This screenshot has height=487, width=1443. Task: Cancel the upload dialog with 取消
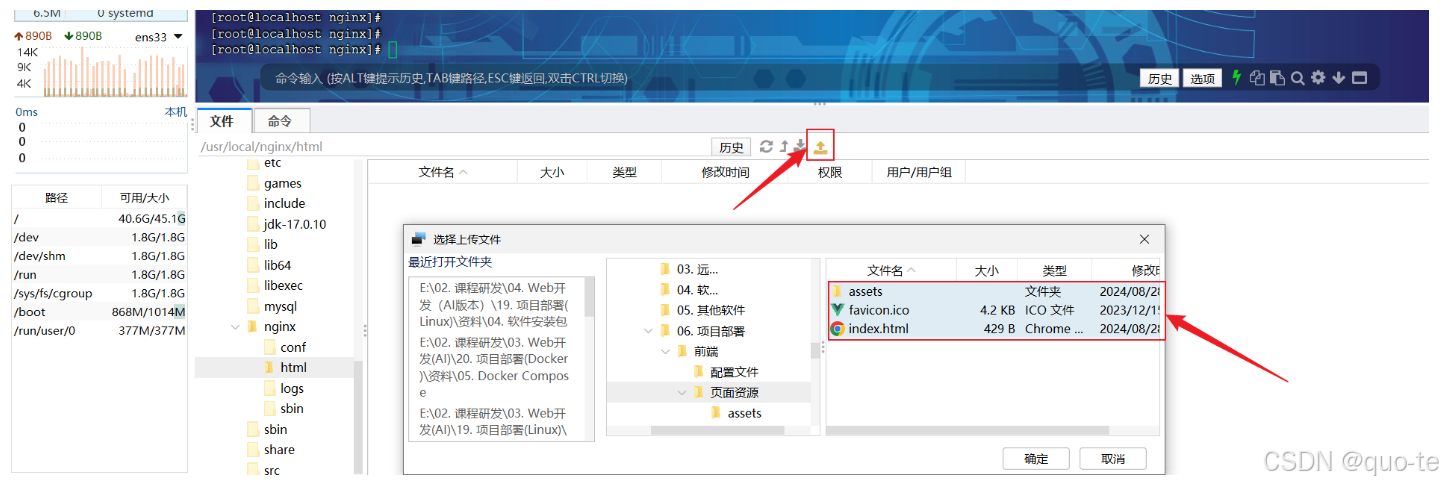[x=1113, y=459]
